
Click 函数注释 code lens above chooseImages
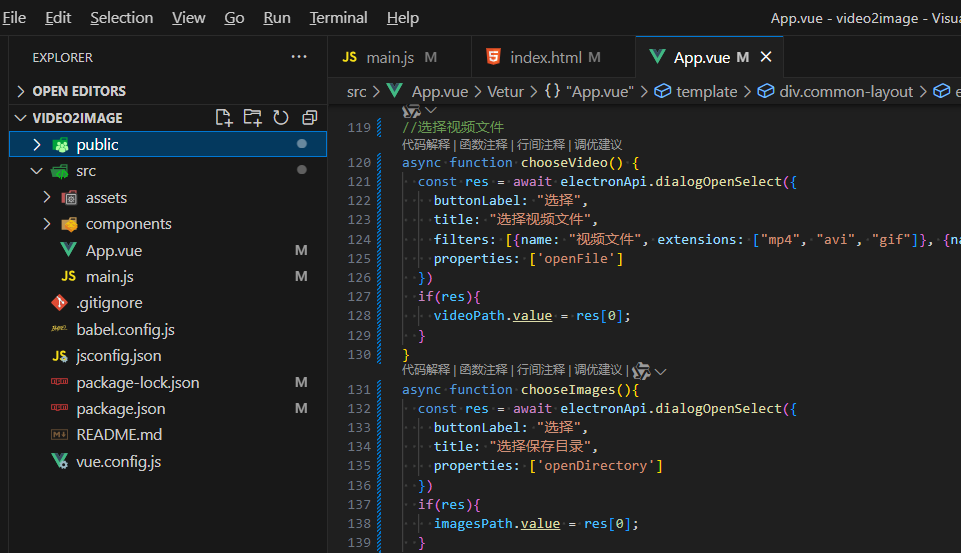[x=484, y=370]
